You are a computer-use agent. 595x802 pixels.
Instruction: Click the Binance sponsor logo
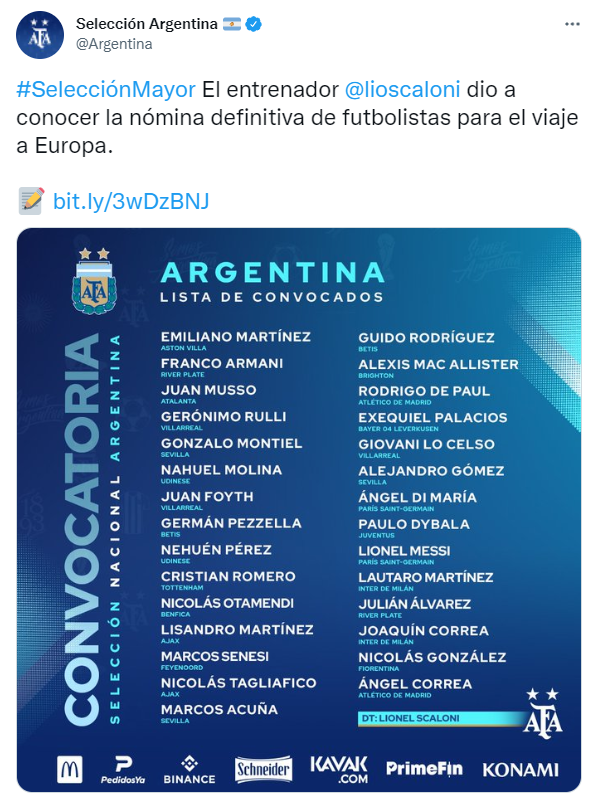point(189,770)
